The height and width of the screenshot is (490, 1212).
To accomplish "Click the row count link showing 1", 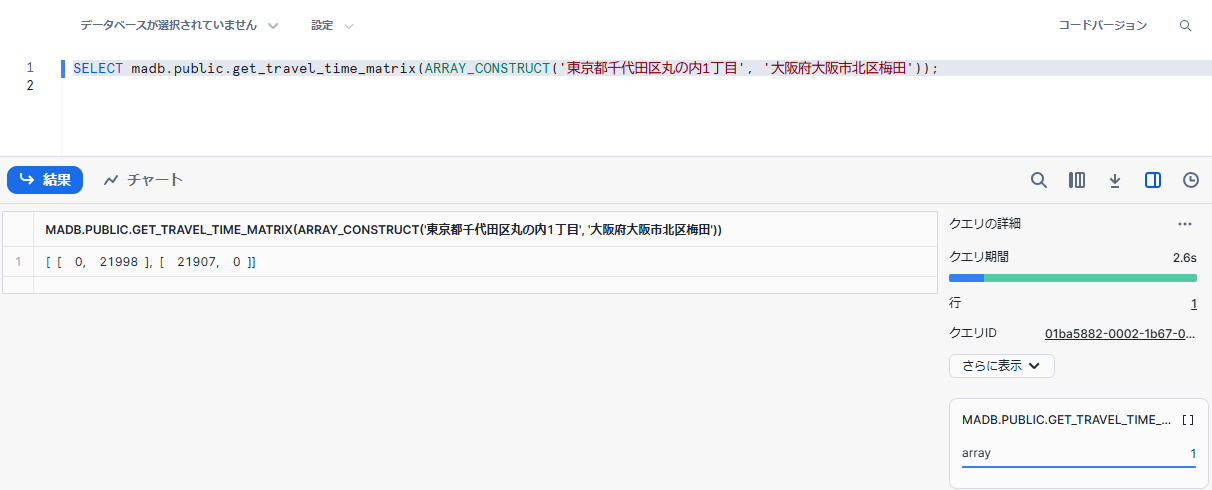I will pyautogui.click(x=1194, y=303).
